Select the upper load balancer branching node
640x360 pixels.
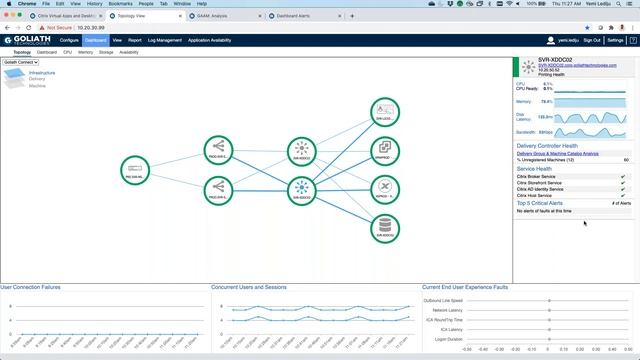(218, 150)
